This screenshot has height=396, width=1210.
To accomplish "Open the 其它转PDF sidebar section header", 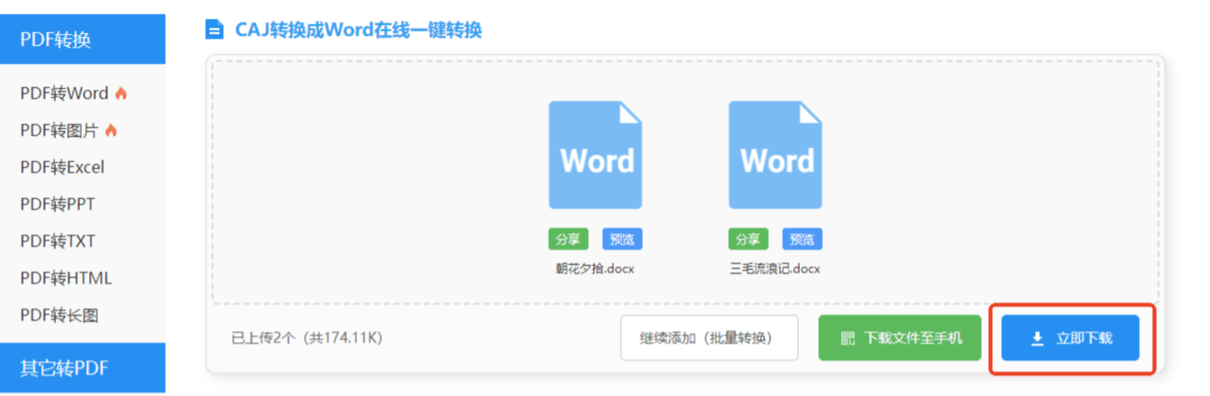I will pyautogui.click(x=83, y=367).
